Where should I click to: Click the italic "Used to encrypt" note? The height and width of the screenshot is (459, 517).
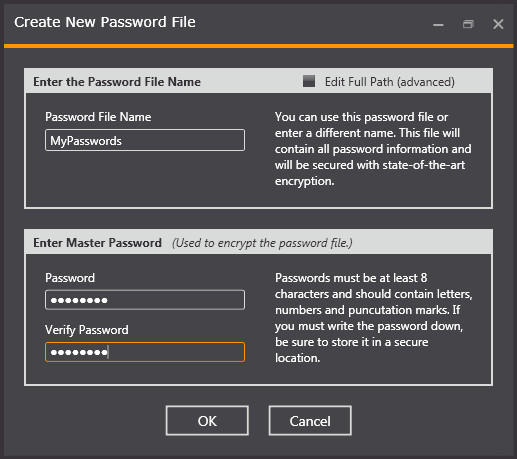262,243
